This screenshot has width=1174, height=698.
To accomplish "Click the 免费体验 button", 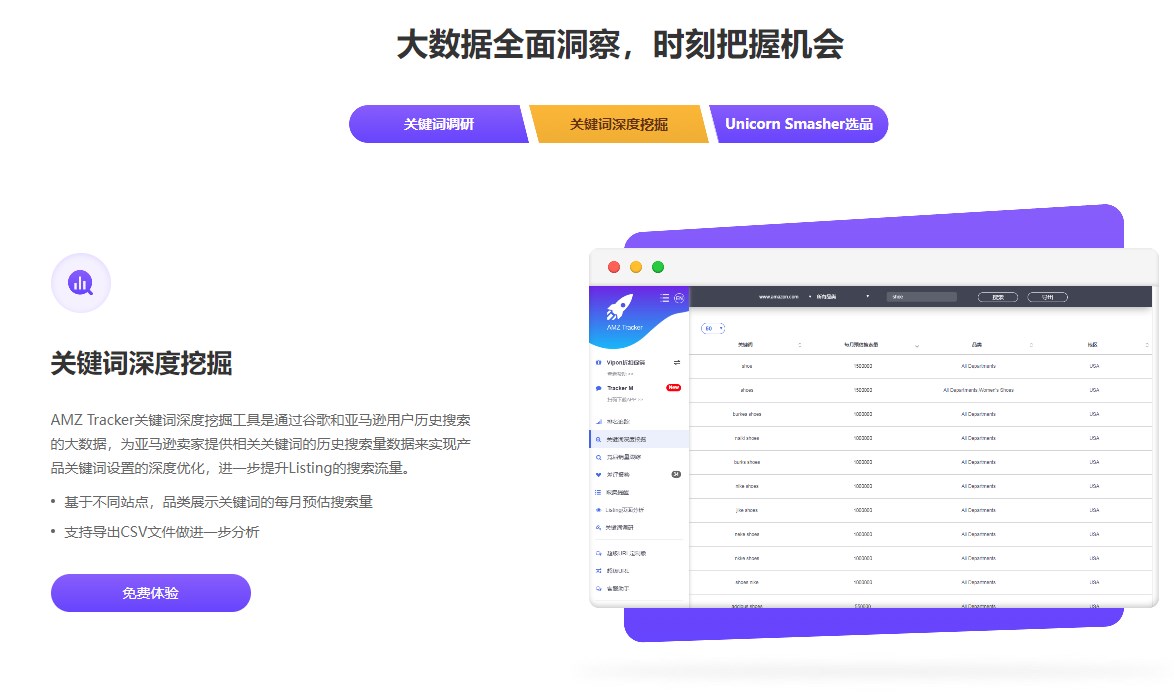I will [x=150, y=593].
